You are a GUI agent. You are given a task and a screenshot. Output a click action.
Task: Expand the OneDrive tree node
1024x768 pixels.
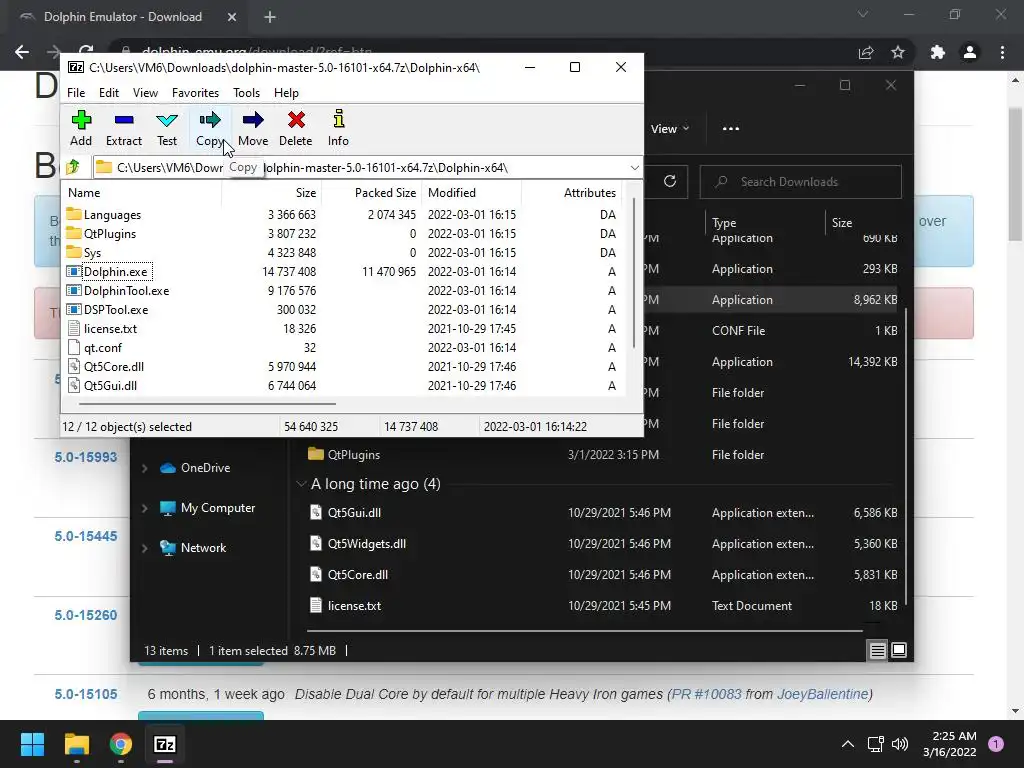pyautogui.click(x=144, y=468)
